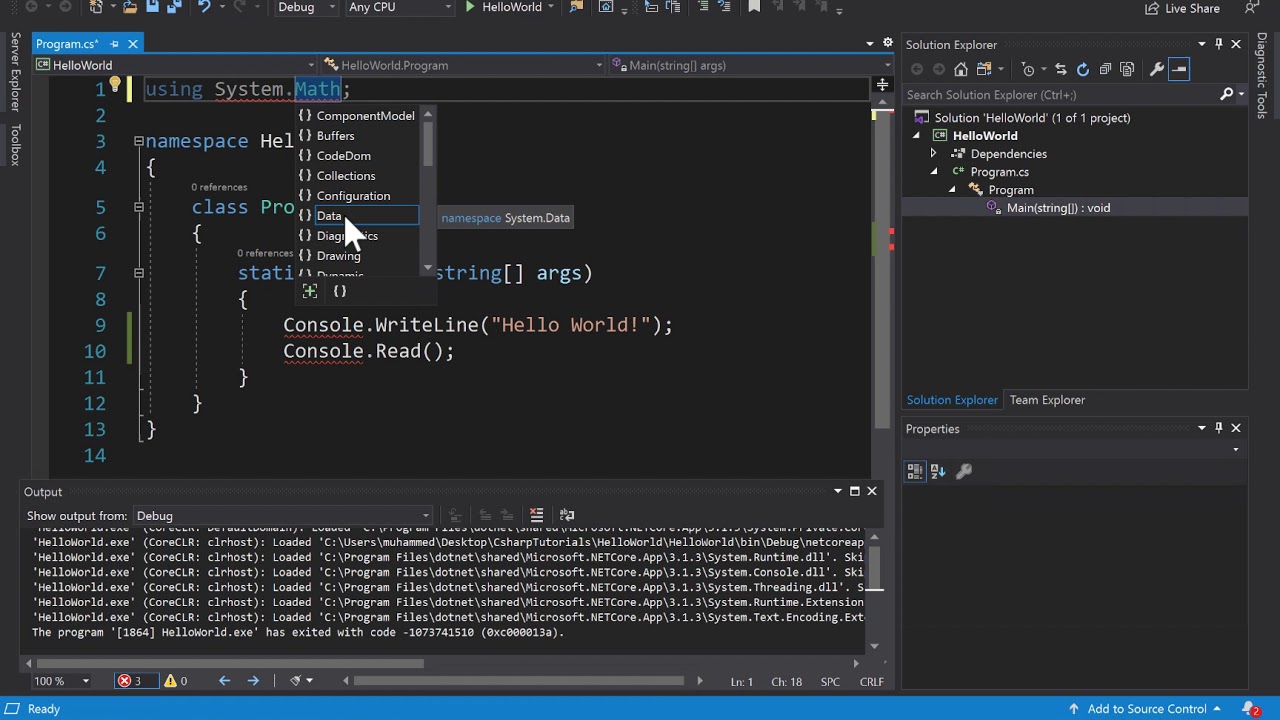Click Collapse All icon in Solution Explorer
Viewport: 1280px width, 720px height.
[x=1105, y=69]
